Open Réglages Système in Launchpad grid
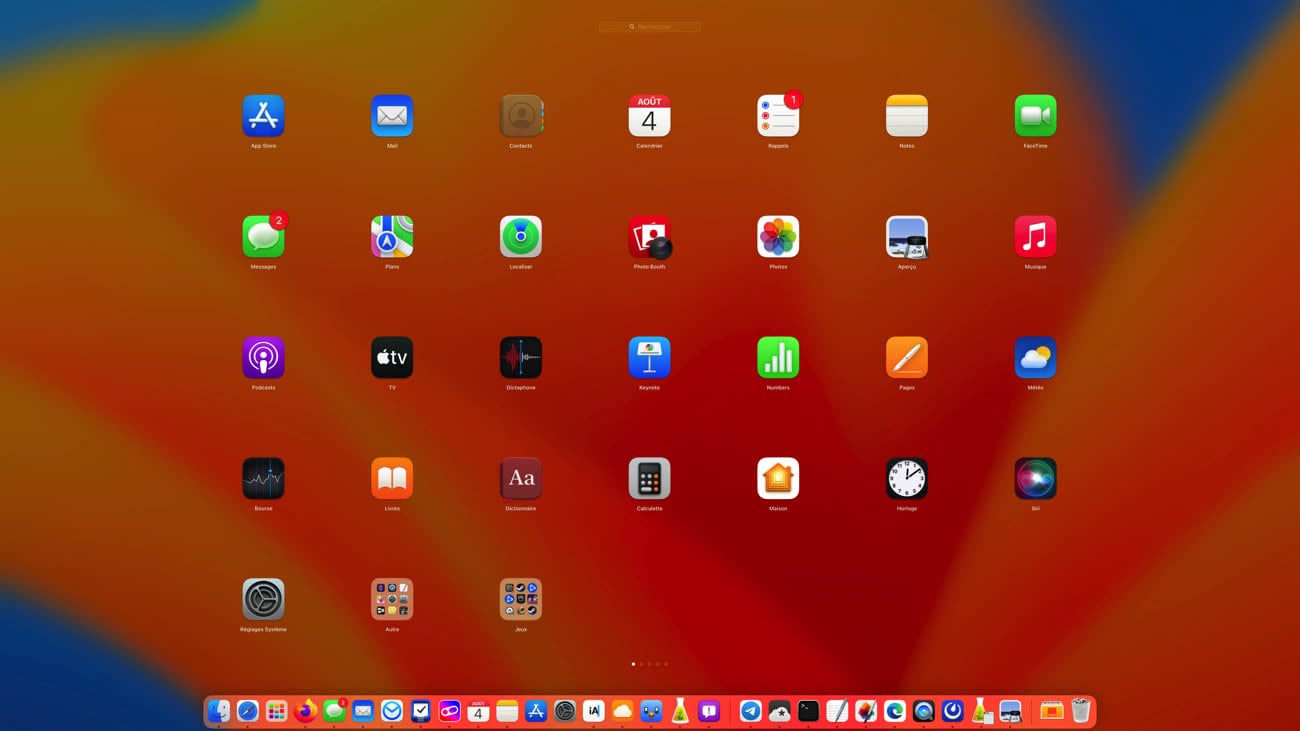Screen dimensions: 1300x731 coord(263,600)
